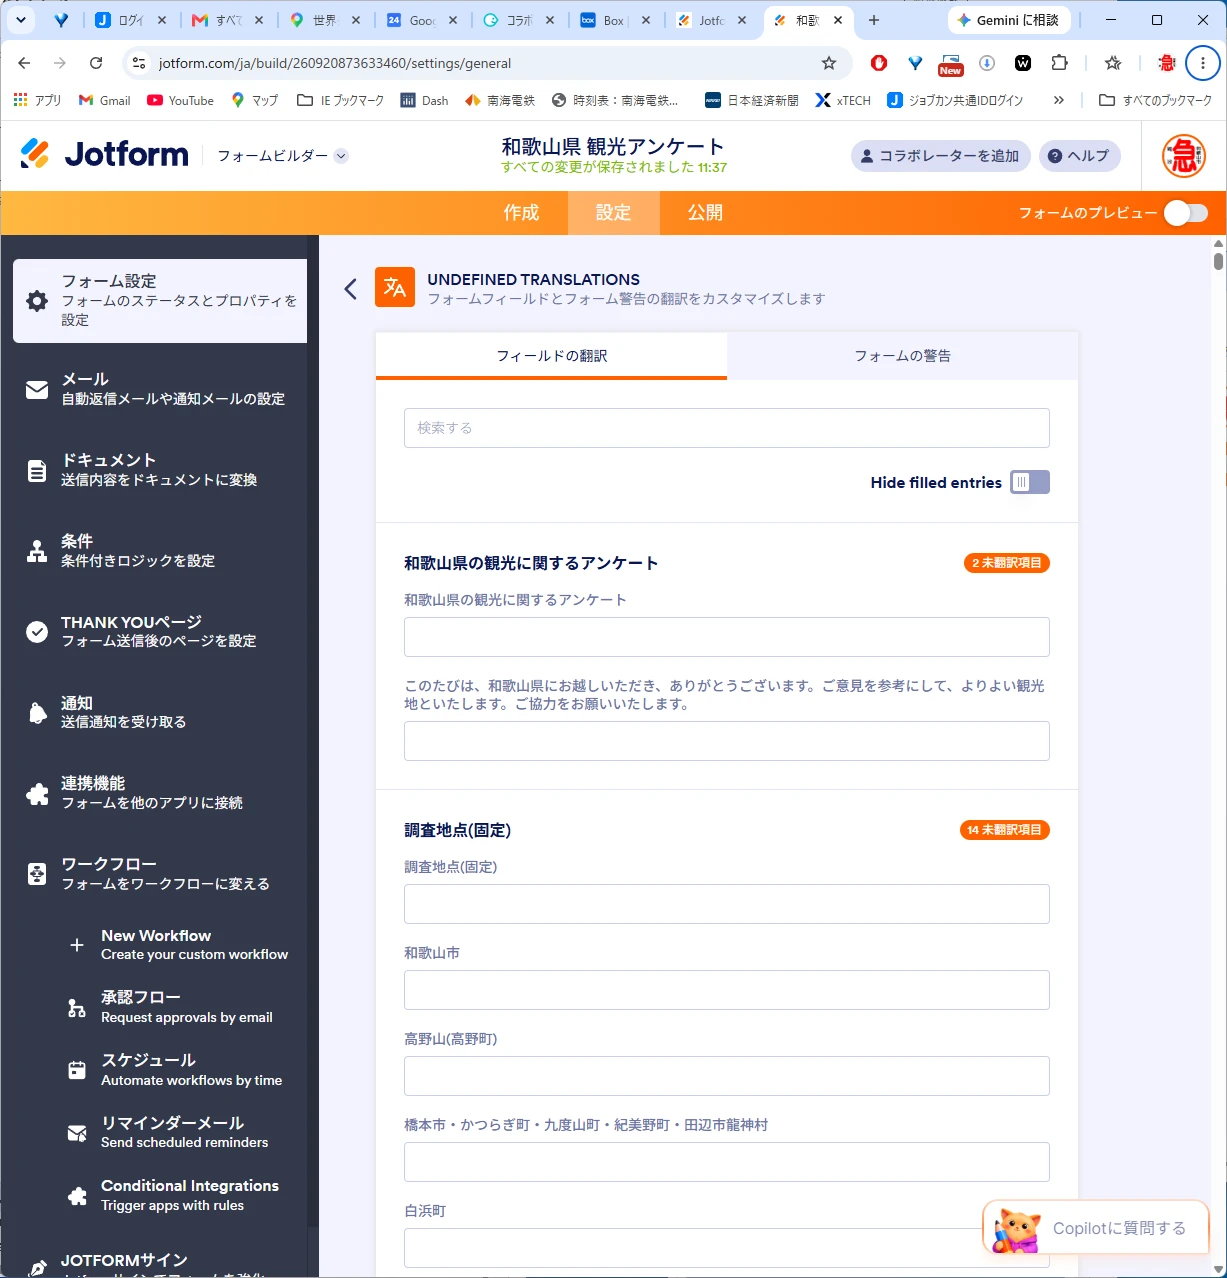Open the Copilot chat assistant

[x=1097, y=1228]
